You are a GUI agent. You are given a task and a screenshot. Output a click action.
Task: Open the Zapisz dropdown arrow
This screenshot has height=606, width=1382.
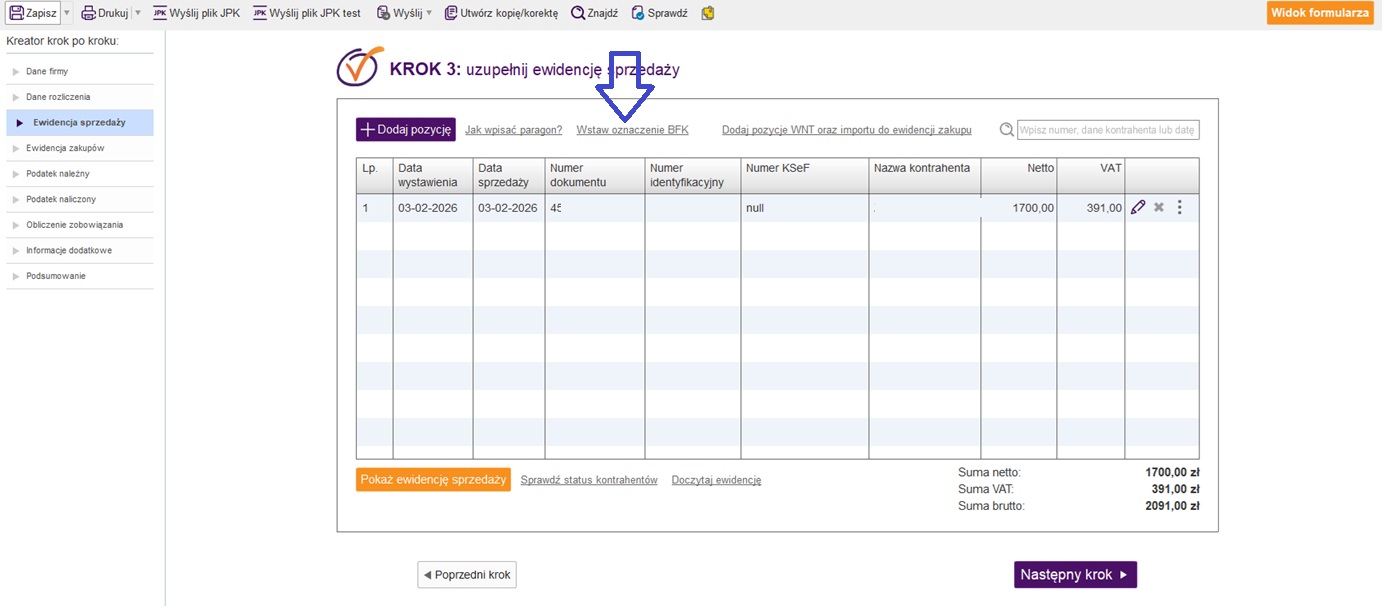[67, 13]
